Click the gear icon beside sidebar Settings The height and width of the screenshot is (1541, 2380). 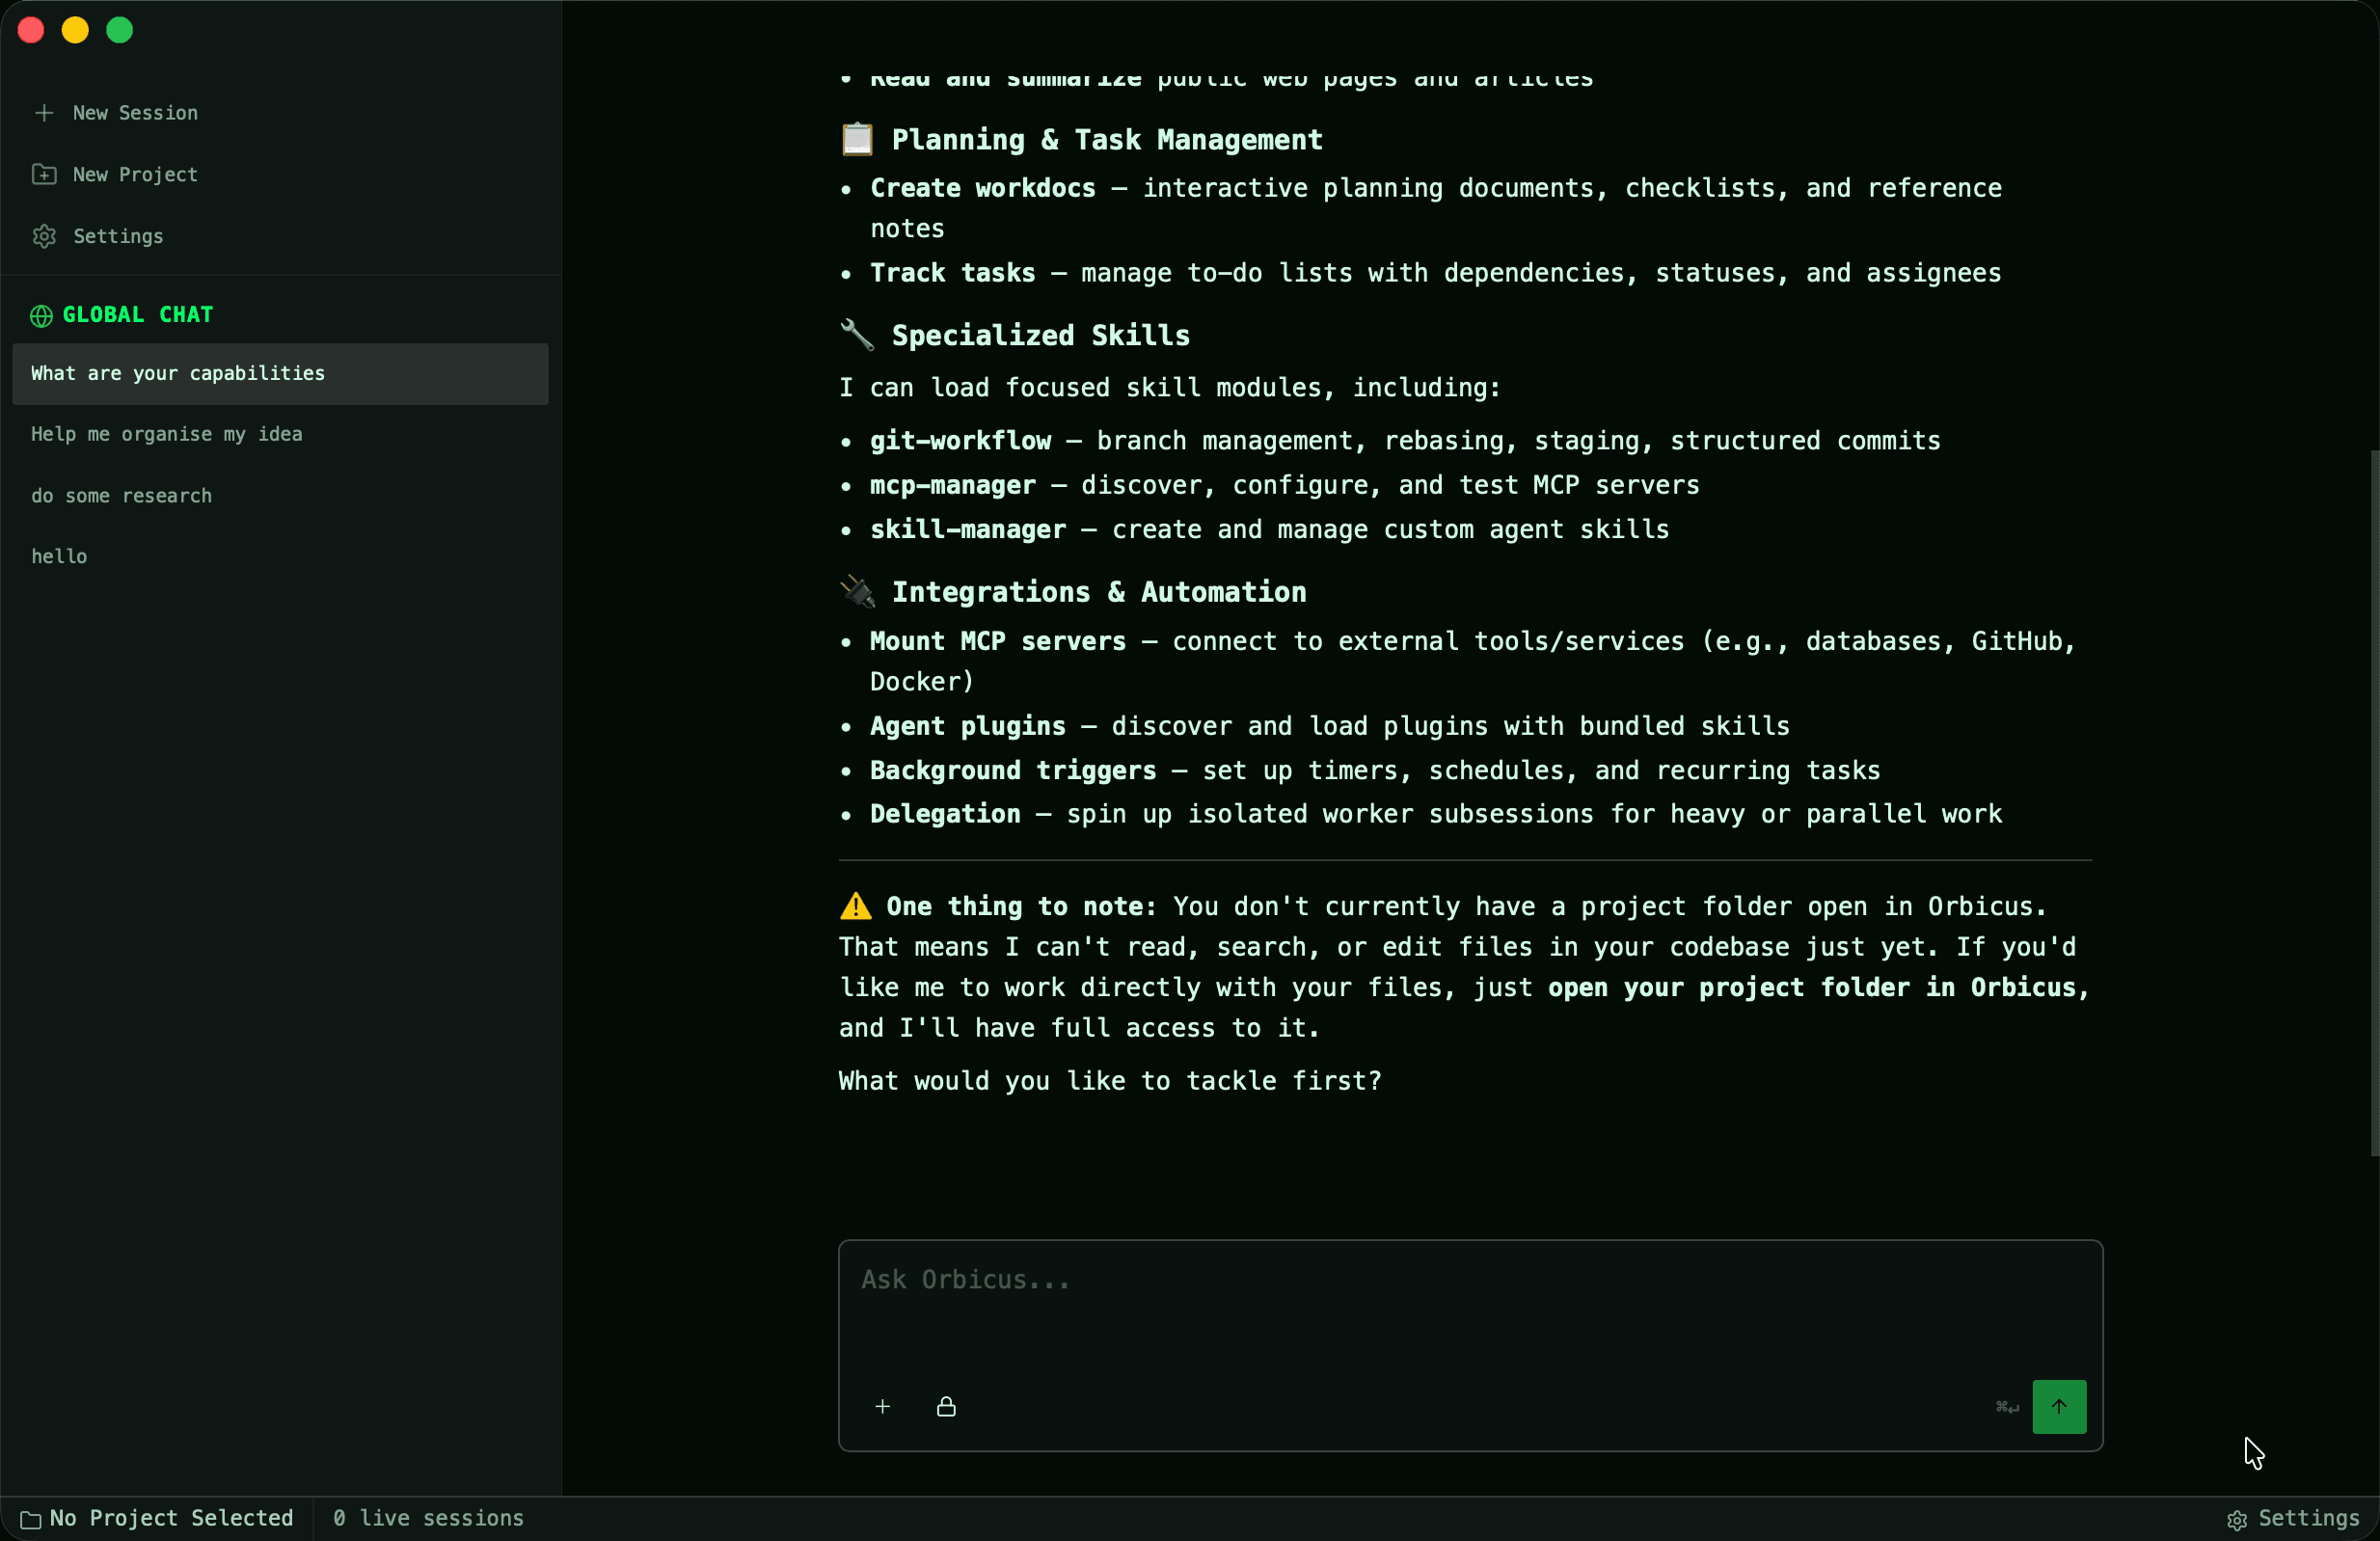pos(44,236)
